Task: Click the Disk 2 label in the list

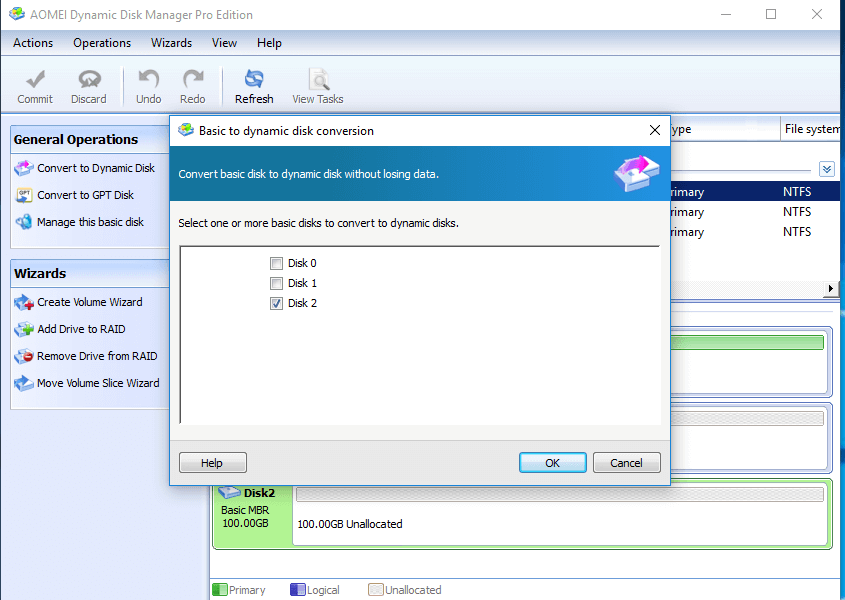Action: click(302, 303)
